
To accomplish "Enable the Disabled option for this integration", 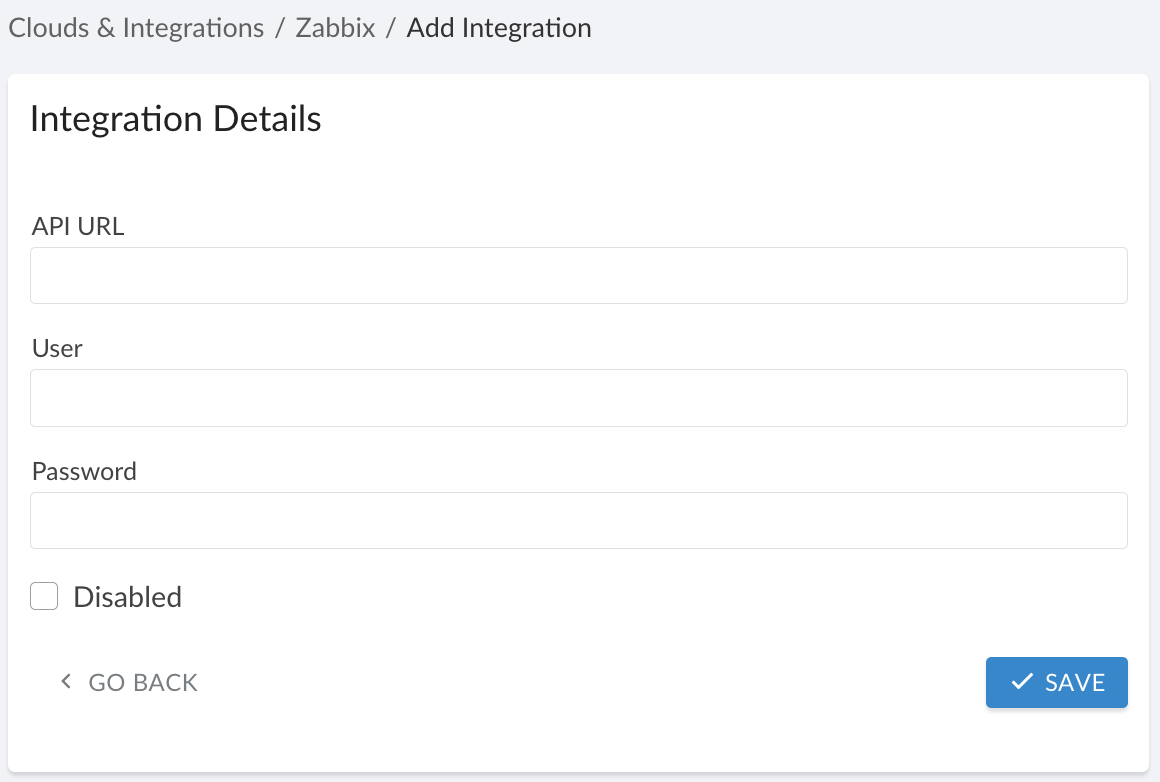I will point(44,596).
